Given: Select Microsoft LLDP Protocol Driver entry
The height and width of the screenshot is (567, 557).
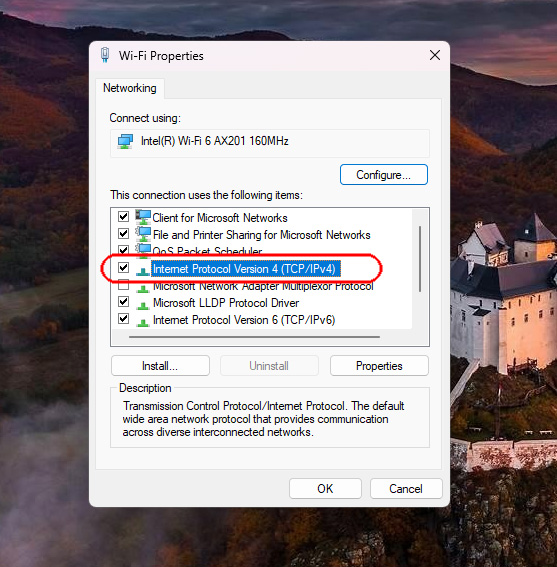Looking at the screenshot, I should (x=226, y=303).
